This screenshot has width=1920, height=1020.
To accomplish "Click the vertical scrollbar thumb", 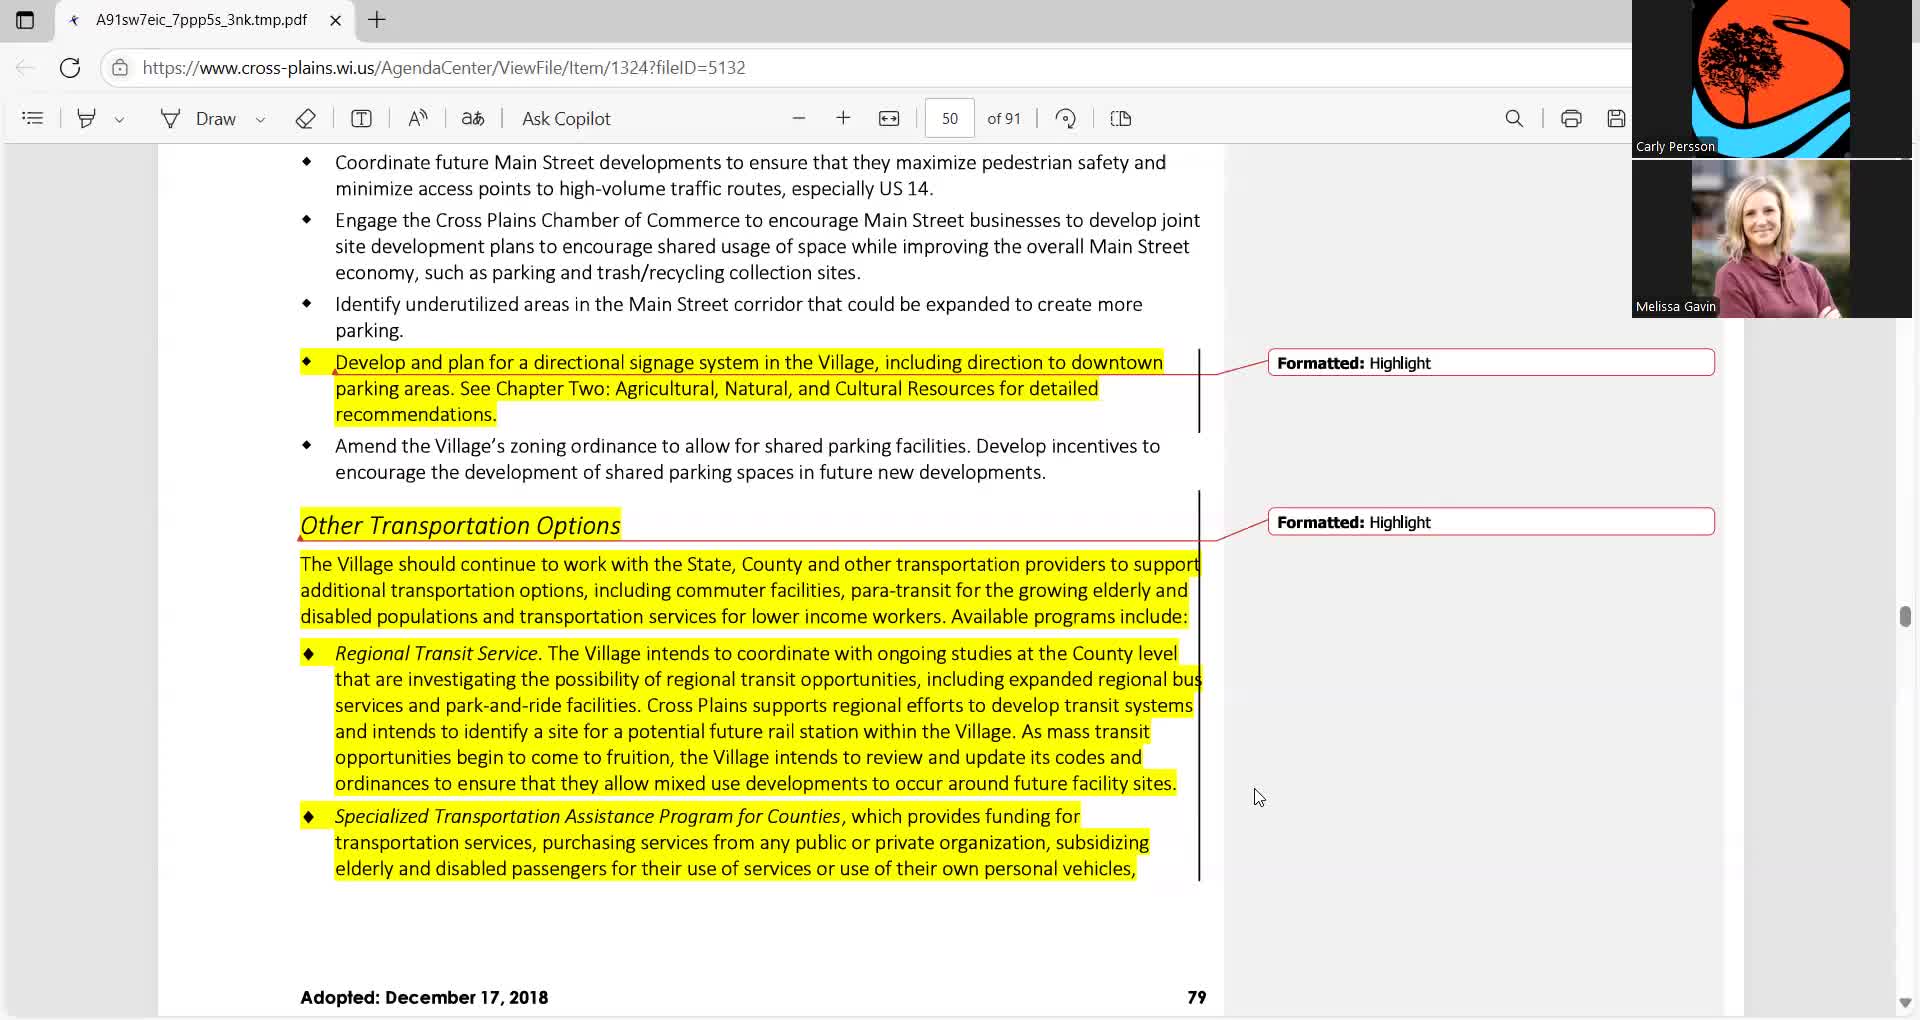I will 1905,616.
